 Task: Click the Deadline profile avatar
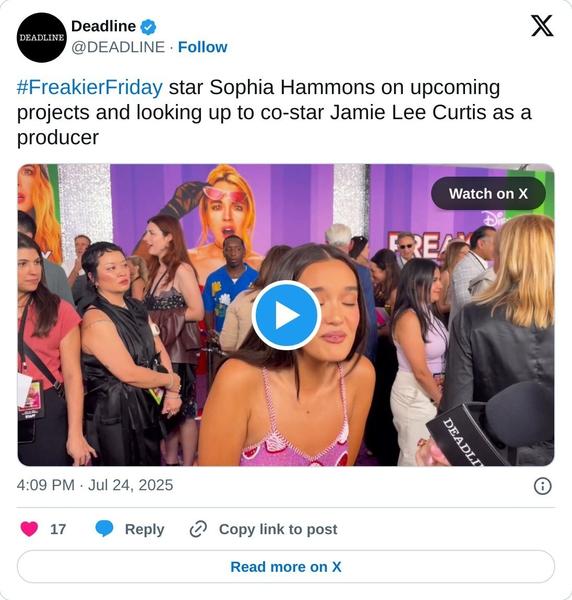[41, 38]
